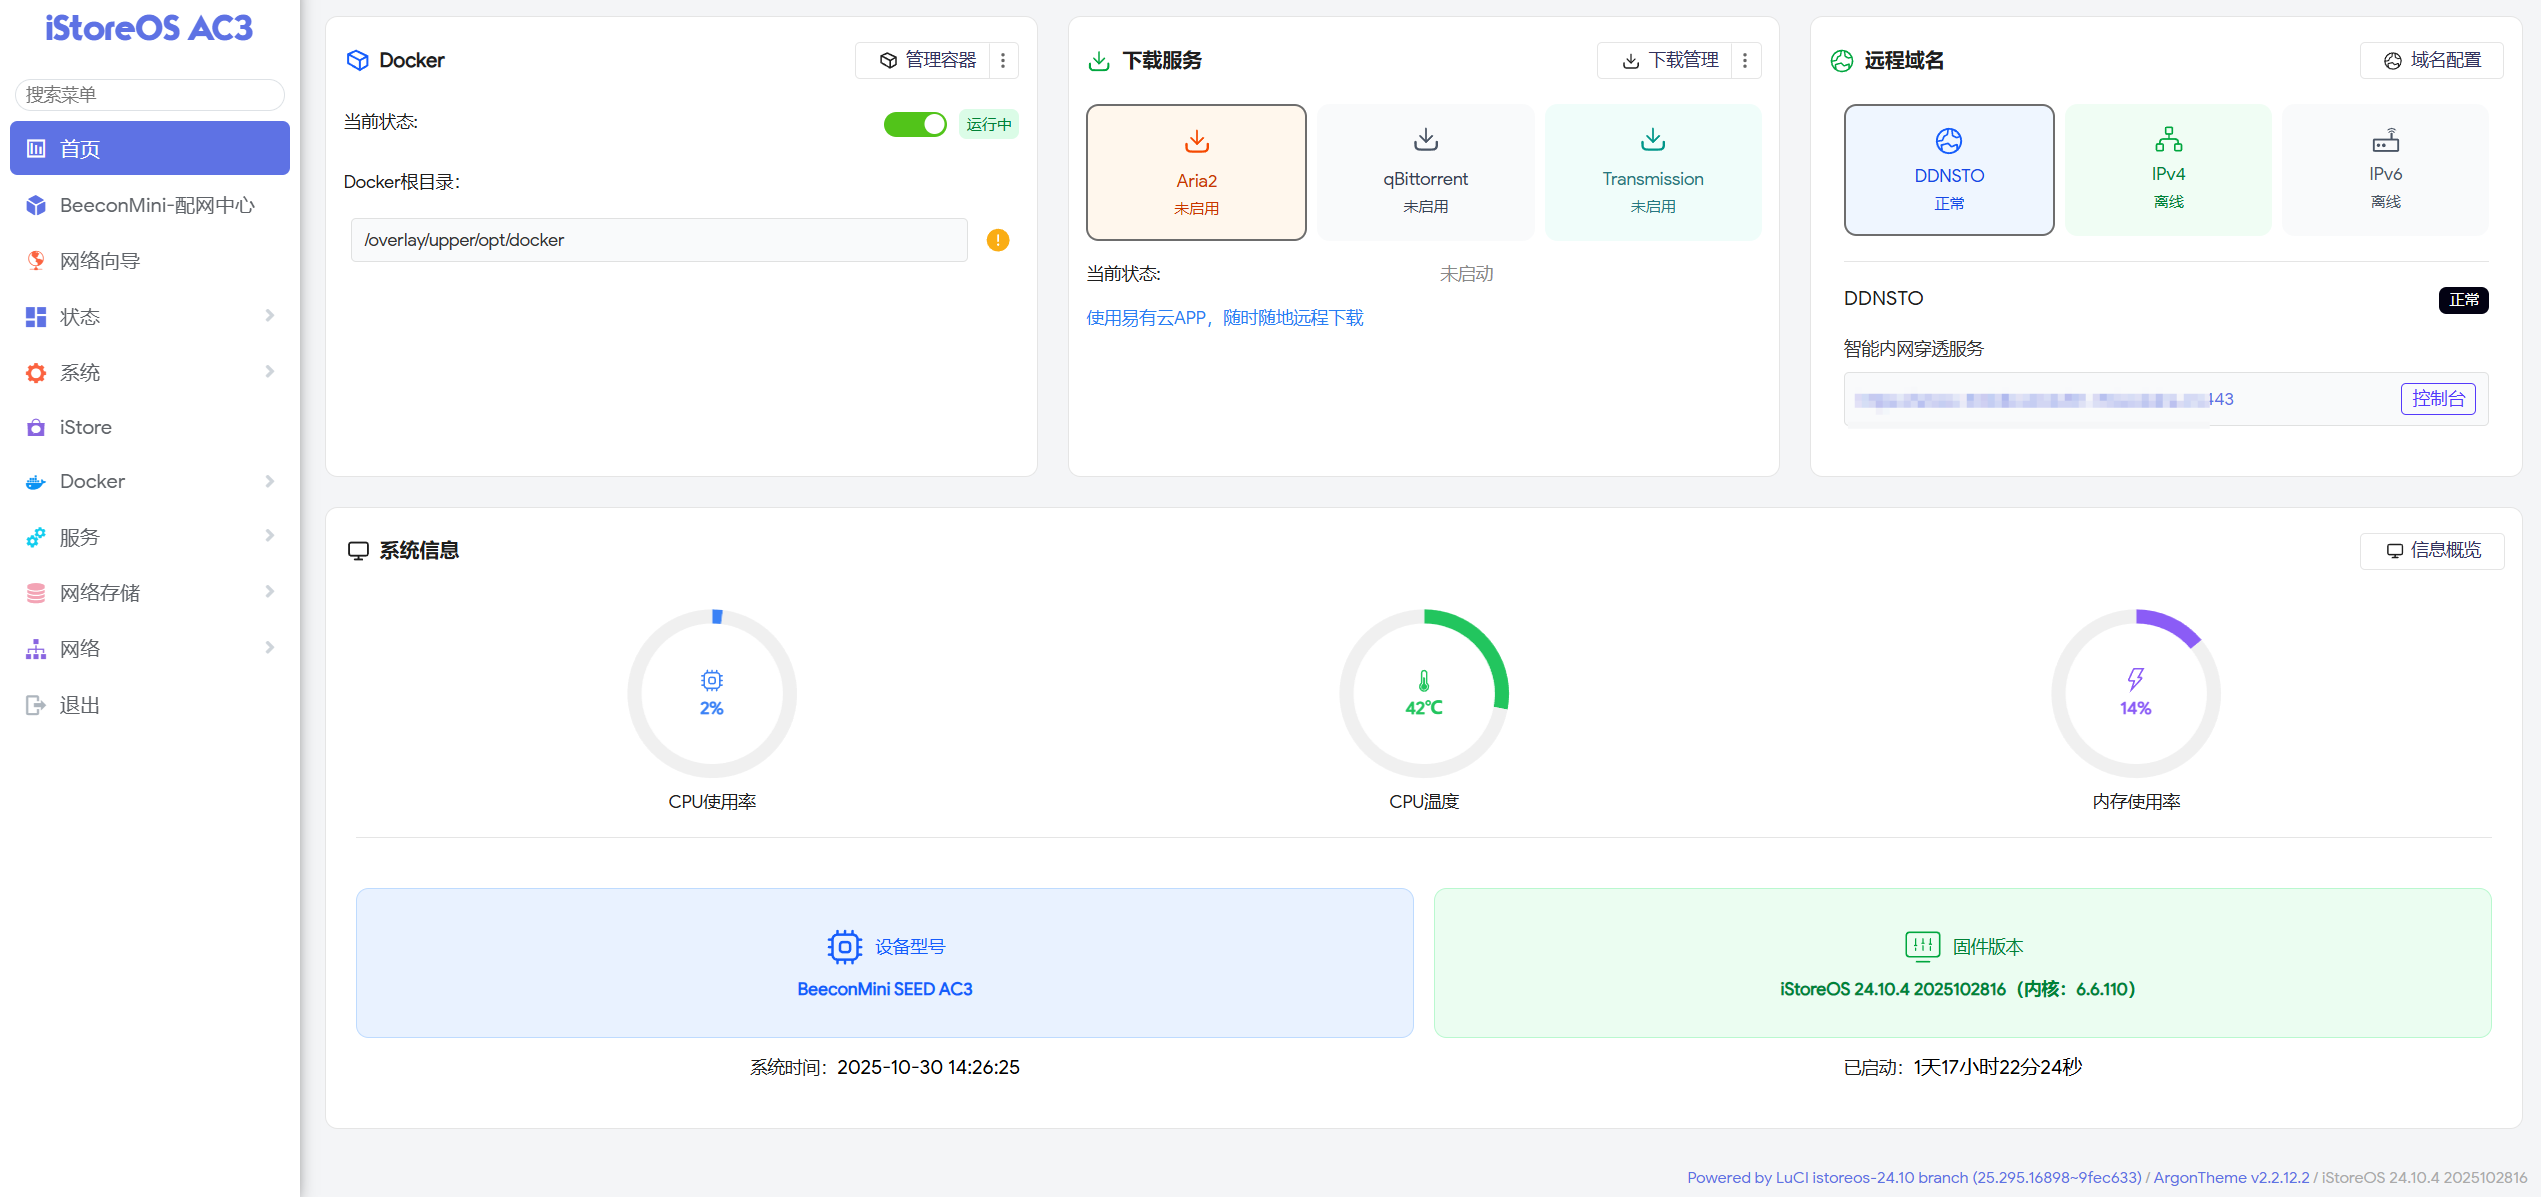Click the CPU usage gauge icon

711,681
